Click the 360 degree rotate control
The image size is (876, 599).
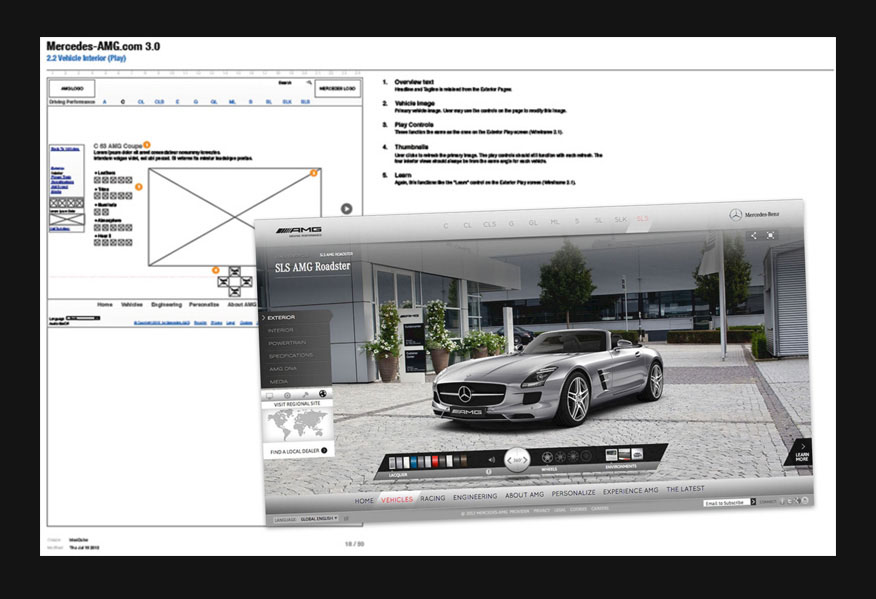click(x=517, y=460)
